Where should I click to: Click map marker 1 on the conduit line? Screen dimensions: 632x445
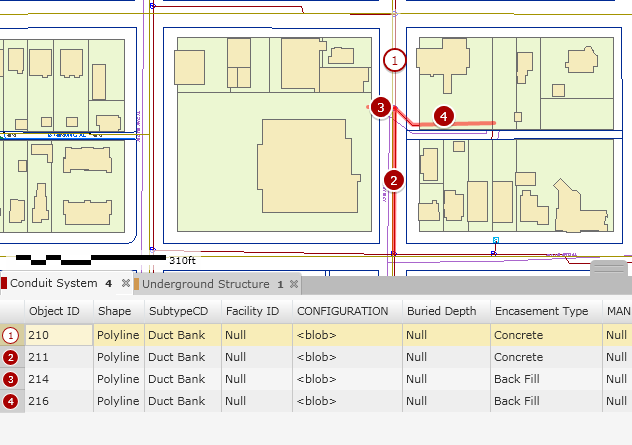coord(395,61)
